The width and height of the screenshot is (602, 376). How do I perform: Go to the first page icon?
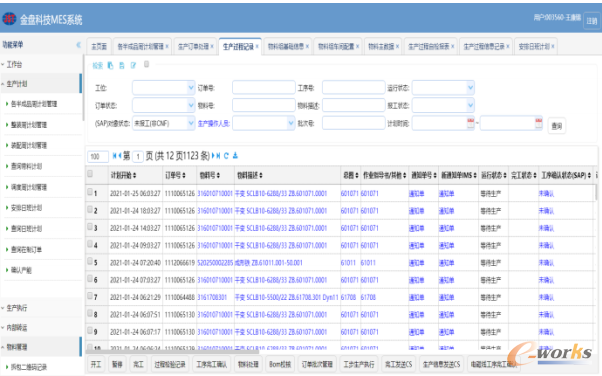(x=114, y=156)
